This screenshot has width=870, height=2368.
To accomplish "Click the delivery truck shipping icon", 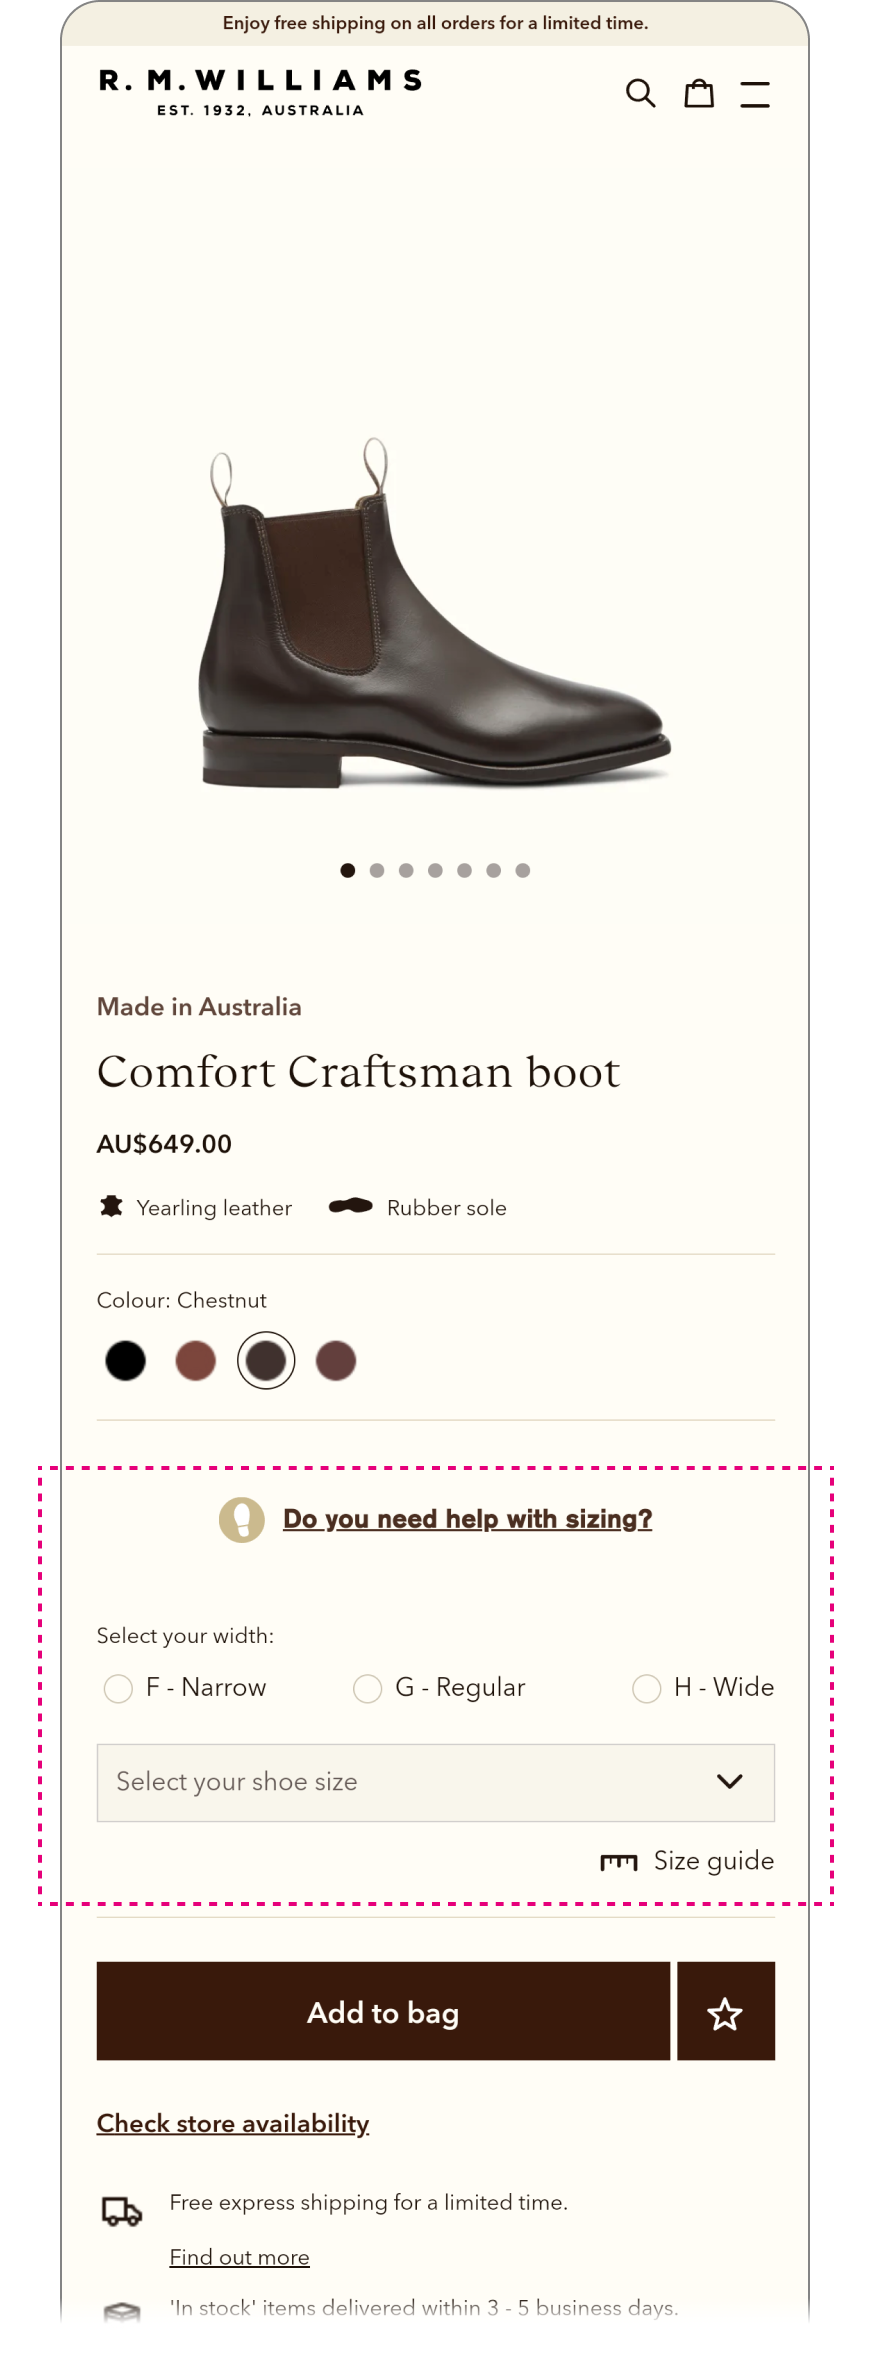I will pyautogui.click(x=122, y=2211).
